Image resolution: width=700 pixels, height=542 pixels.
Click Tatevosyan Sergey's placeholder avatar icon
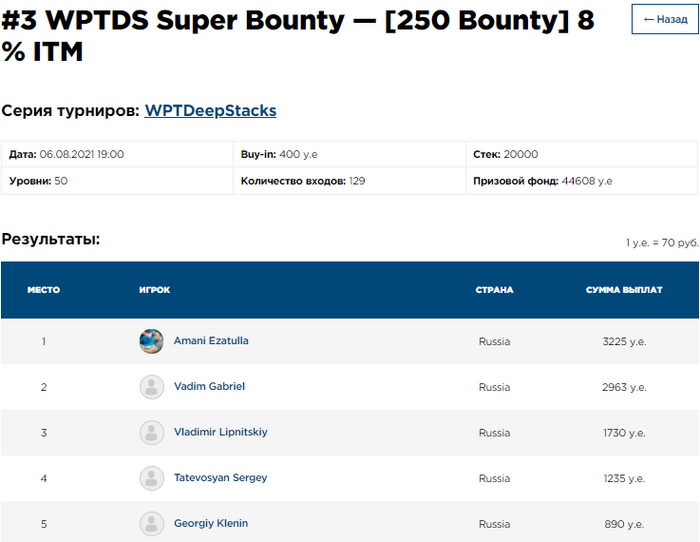pyautogui.click(x=151, y=478)
